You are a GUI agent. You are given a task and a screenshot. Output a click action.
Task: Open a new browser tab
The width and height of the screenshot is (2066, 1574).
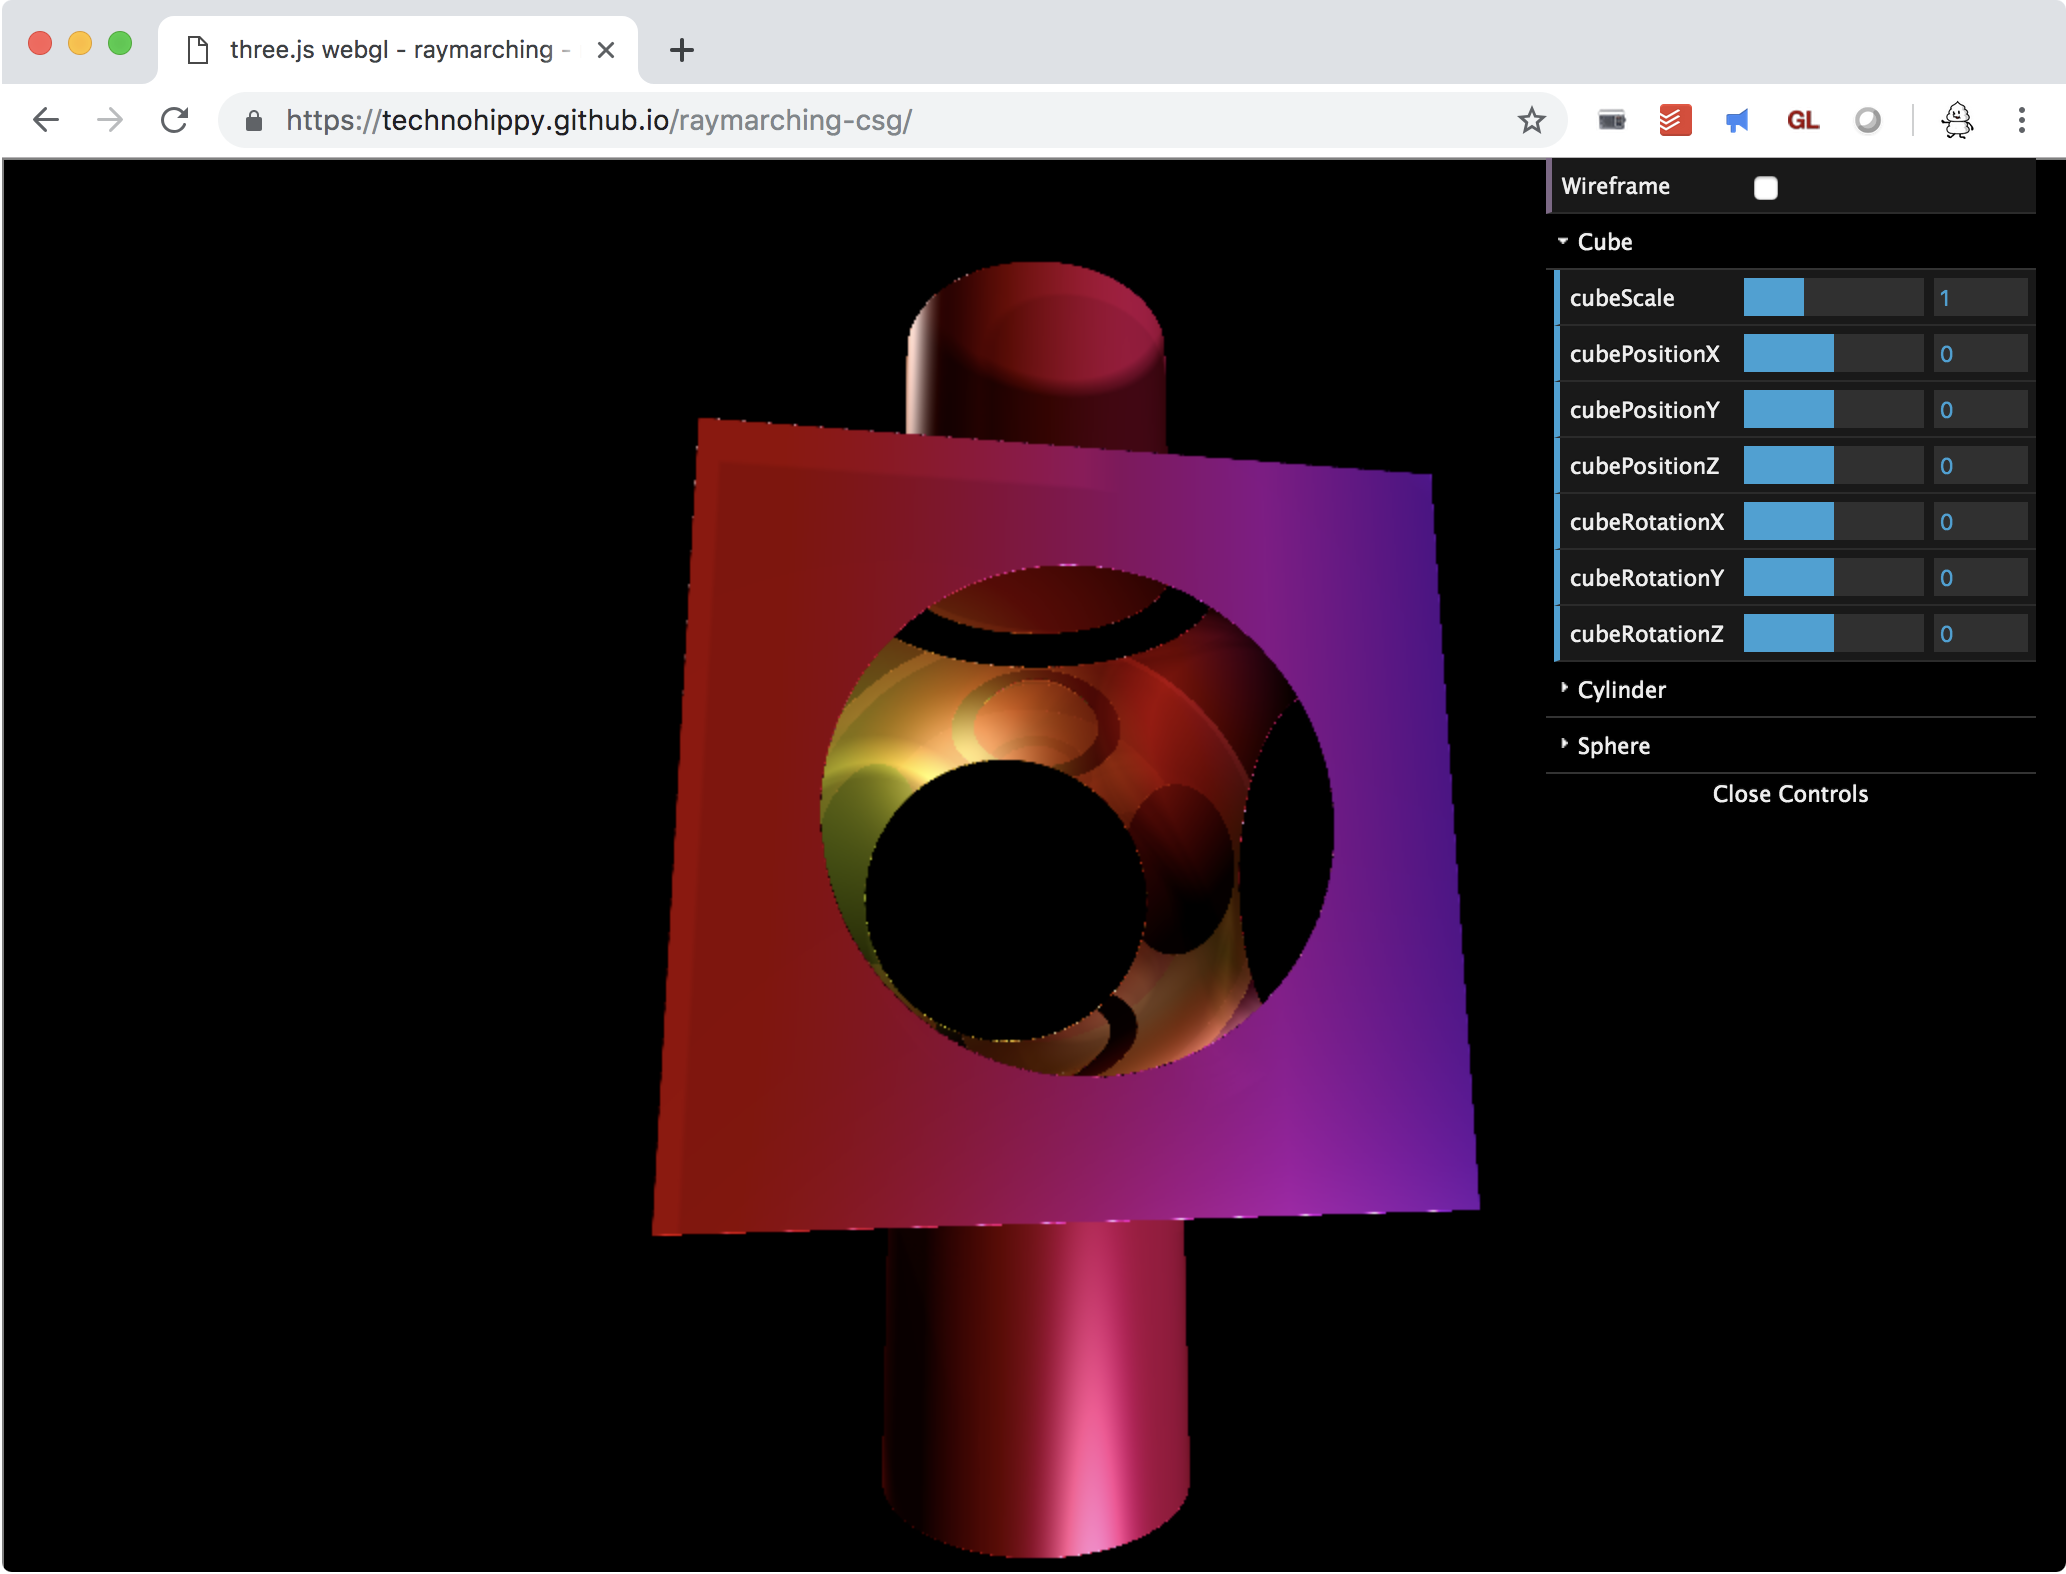click(682, 50)
